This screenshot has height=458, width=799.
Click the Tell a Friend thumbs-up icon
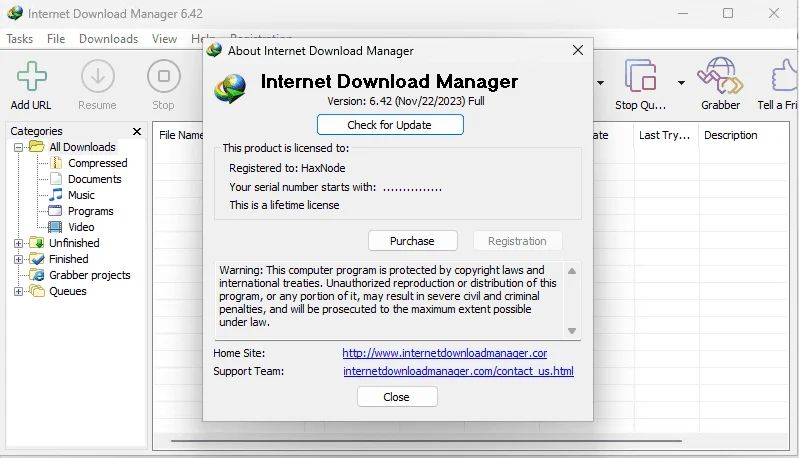(785, 75)
